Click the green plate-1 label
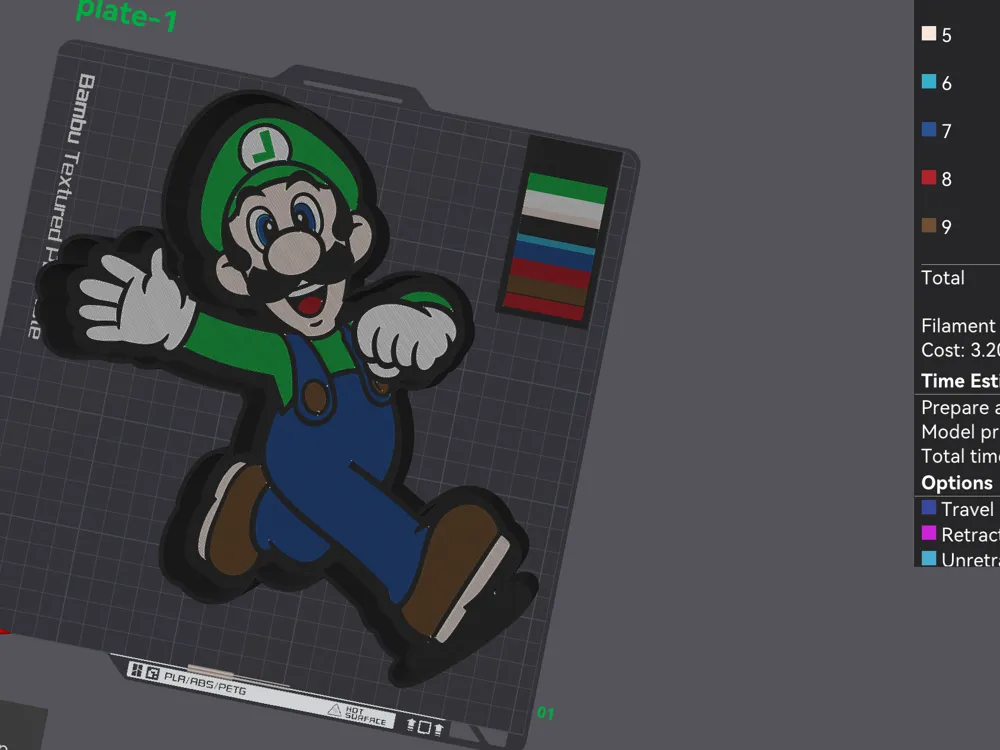This screenshot has width=1000, height=750. click(126, 14)
